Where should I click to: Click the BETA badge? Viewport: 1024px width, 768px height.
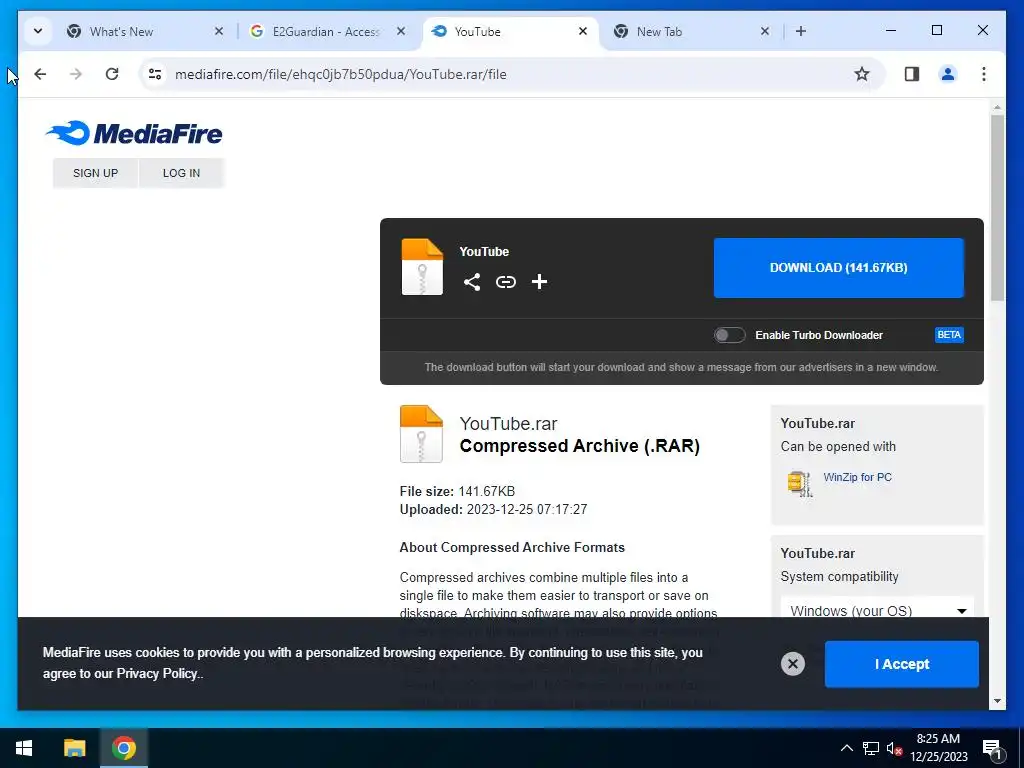(x=949, y=335)
